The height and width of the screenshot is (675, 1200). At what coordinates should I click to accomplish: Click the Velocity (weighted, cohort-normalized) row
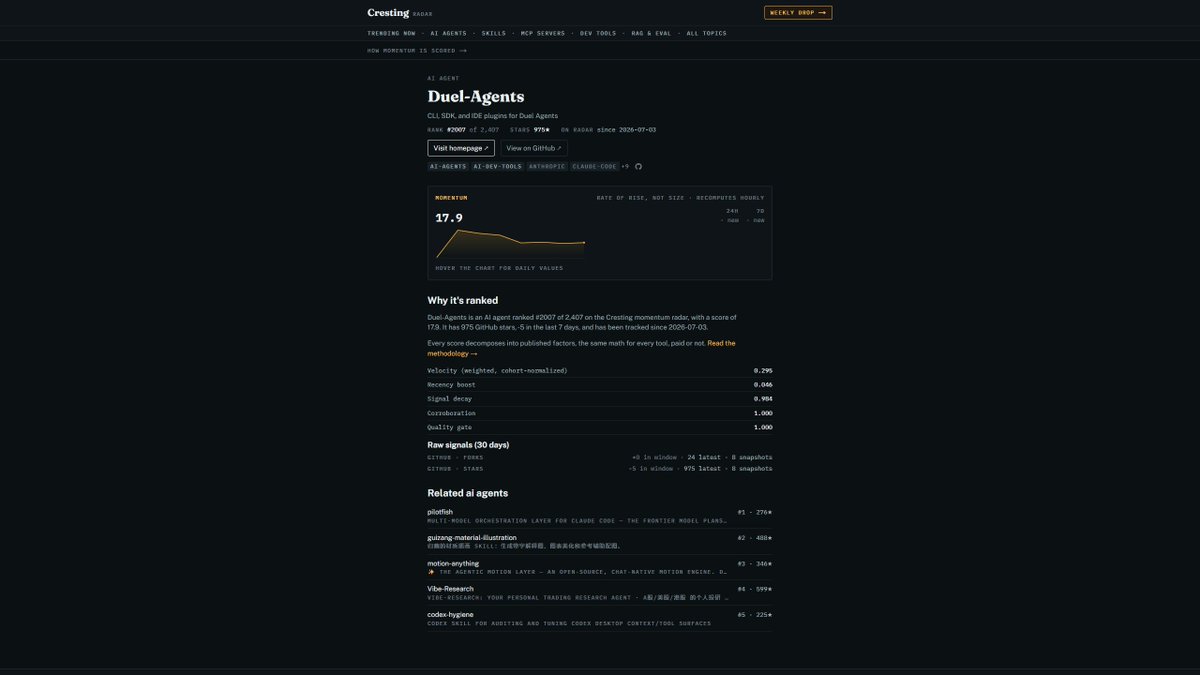pos(600,371)
